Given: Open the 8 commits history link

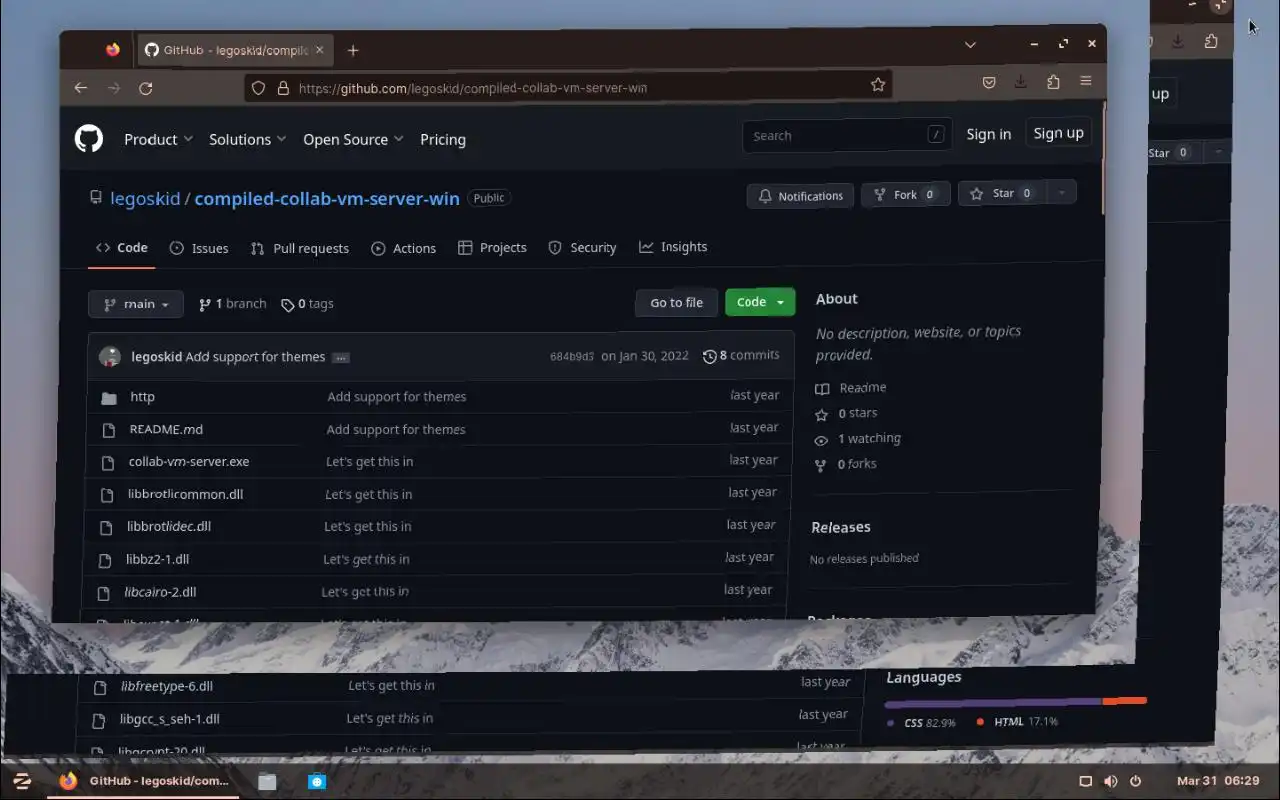Looking at the screenshot, I should click(741, 355).
